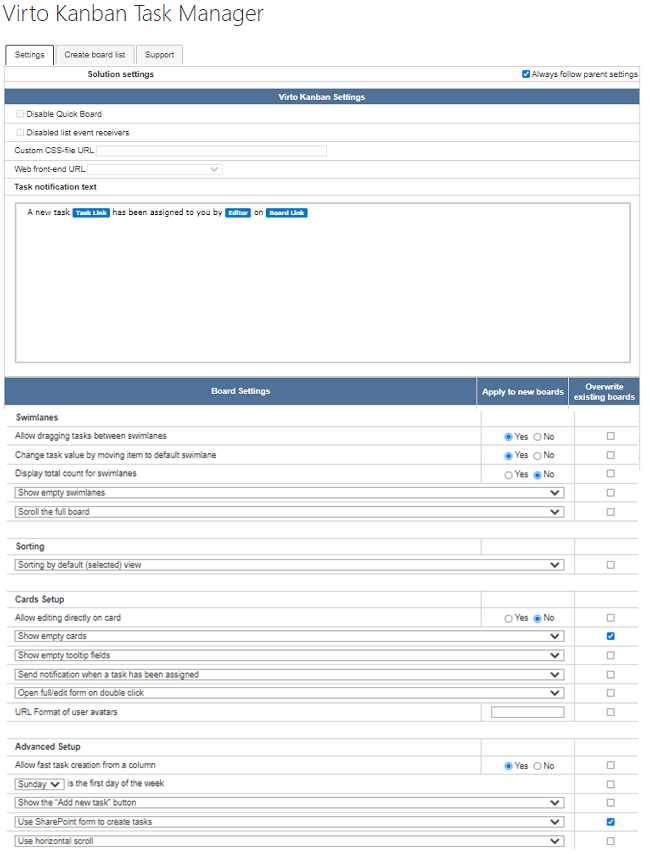
Task: Click the Cards Setup section label
Action: click(40, 600)
